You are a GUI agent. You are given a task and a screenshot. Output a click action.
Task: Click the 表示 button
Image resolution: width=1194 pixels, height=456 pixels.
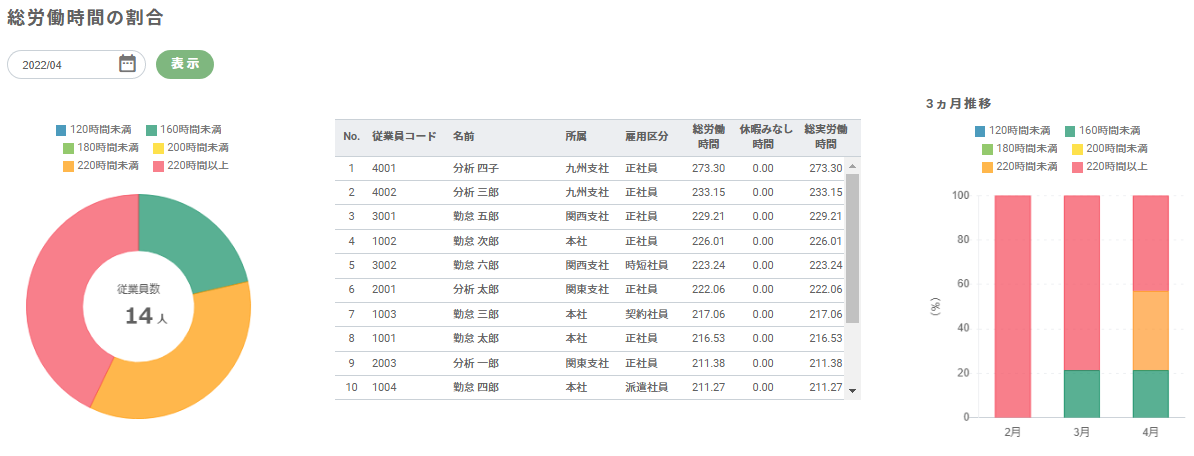point(185,65)
